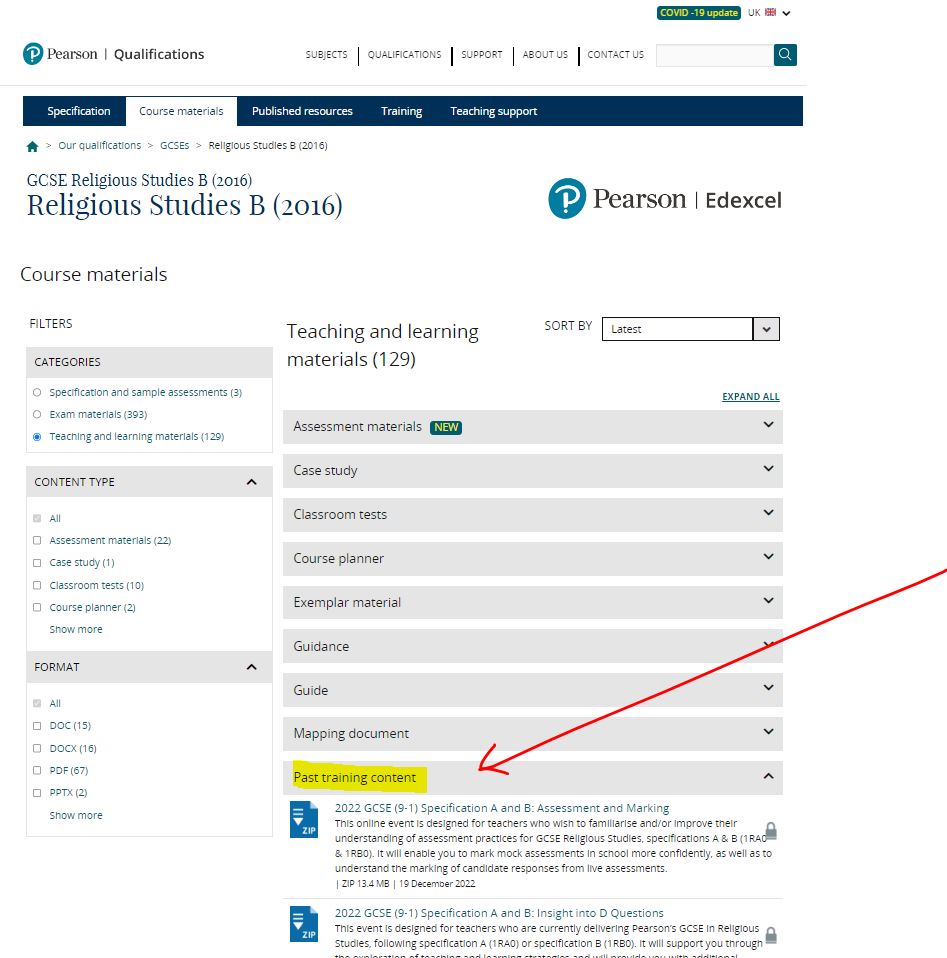
Task: Click lock icon beside Assessment and Marking
Action: point(771,831)
